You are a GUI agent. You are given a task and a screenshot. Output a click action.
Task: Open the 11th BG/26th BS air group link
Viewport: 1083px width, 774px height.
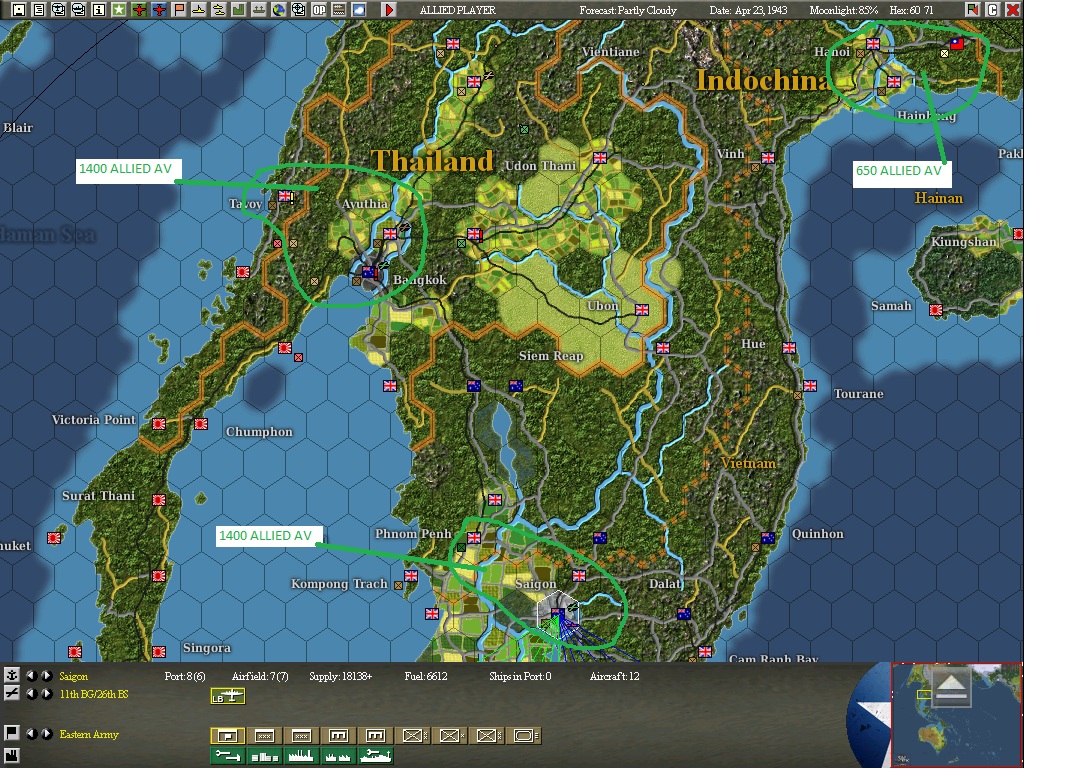(94, 695)
